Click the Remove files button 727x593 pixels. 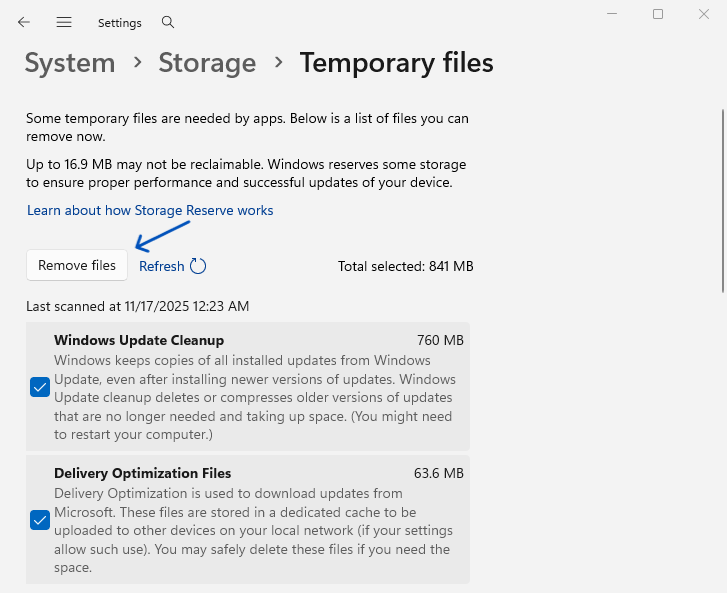click(x=77, y=265)
